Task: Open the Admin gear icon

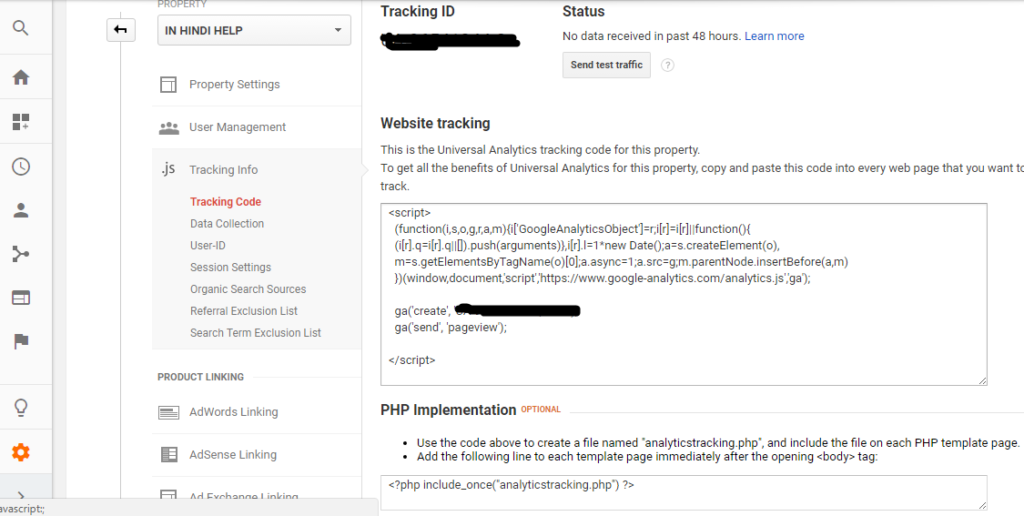Action: (21, 452)
